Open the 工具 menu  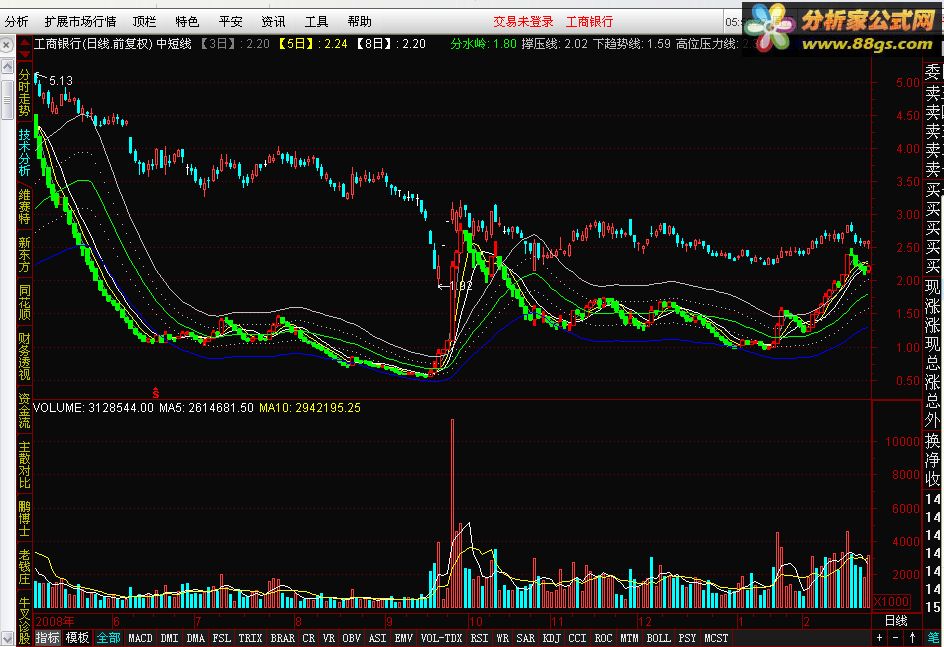(x=317, y=22)
